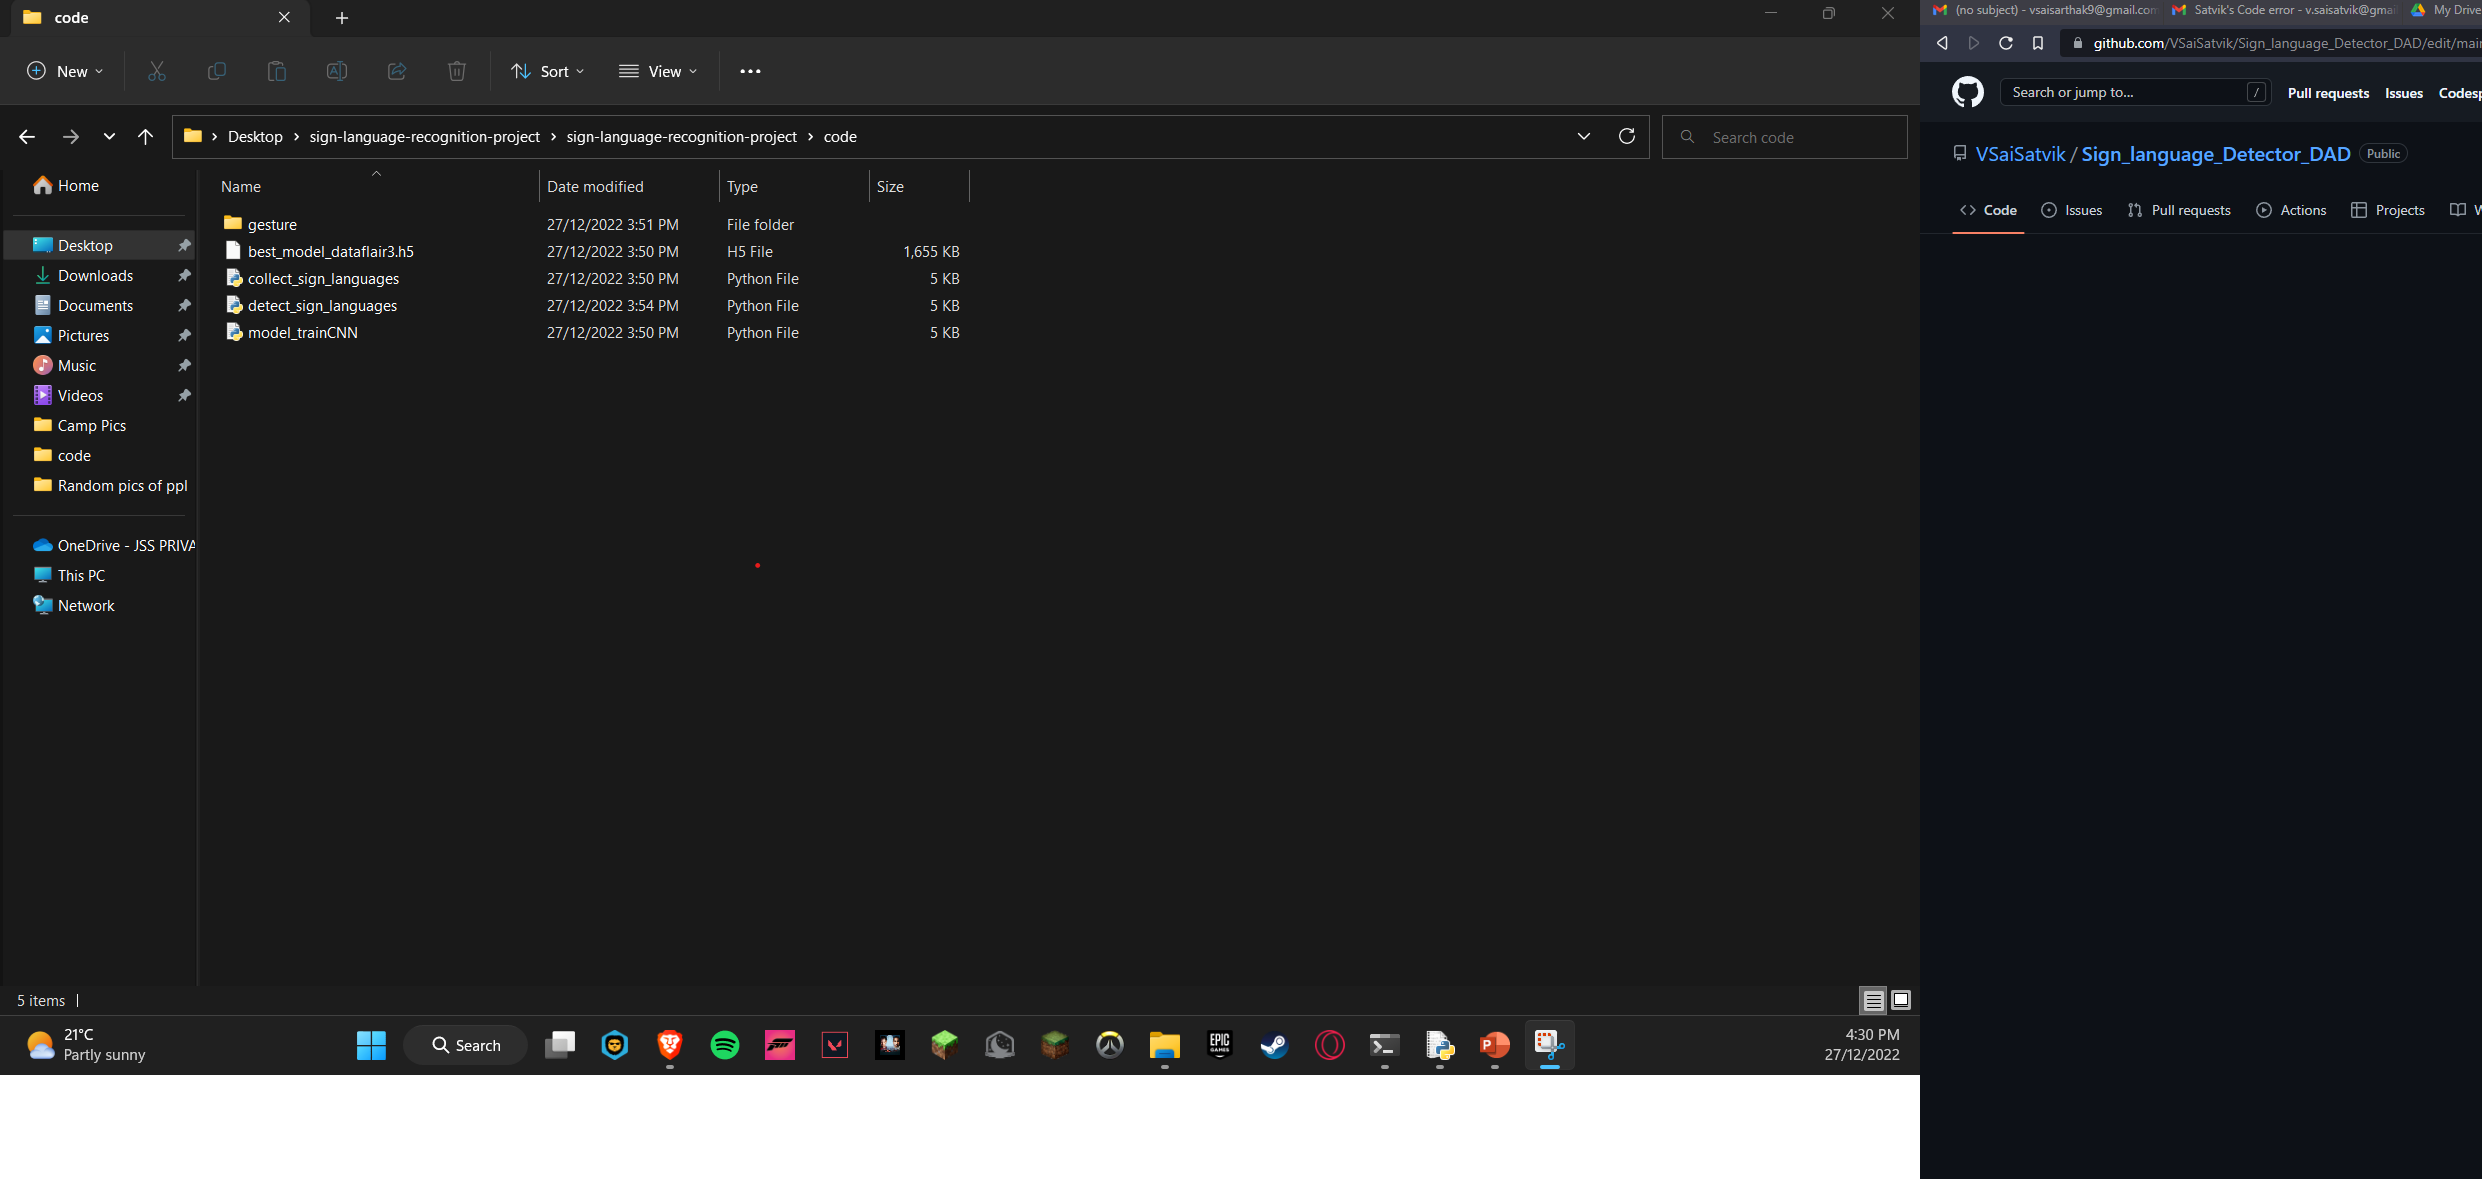Image resolution: width=2482 pixels, height=1179 pixels.
Task: Open the Projects panel in the repository
Action: [x=2389, y=210]
